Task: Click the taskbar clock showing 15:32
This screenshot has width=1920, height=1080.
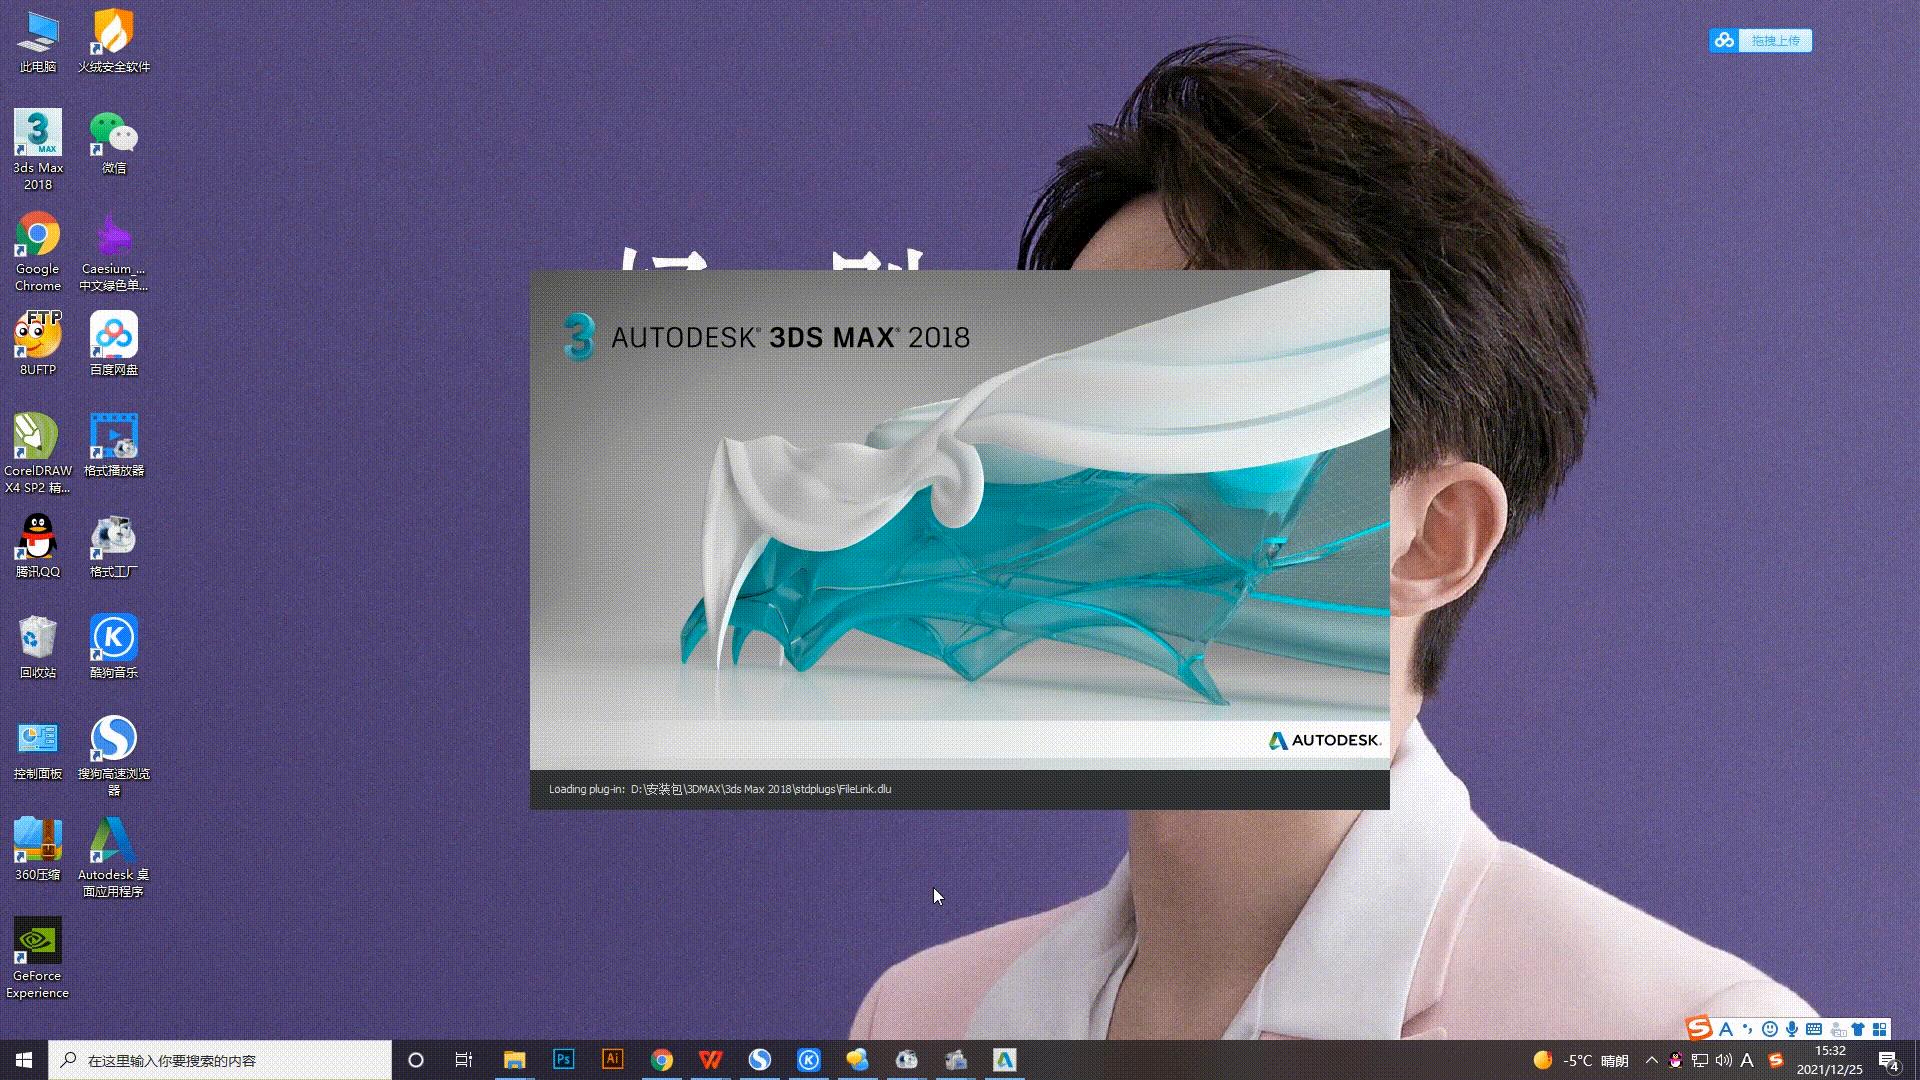Action: tap(1830, 1060)
